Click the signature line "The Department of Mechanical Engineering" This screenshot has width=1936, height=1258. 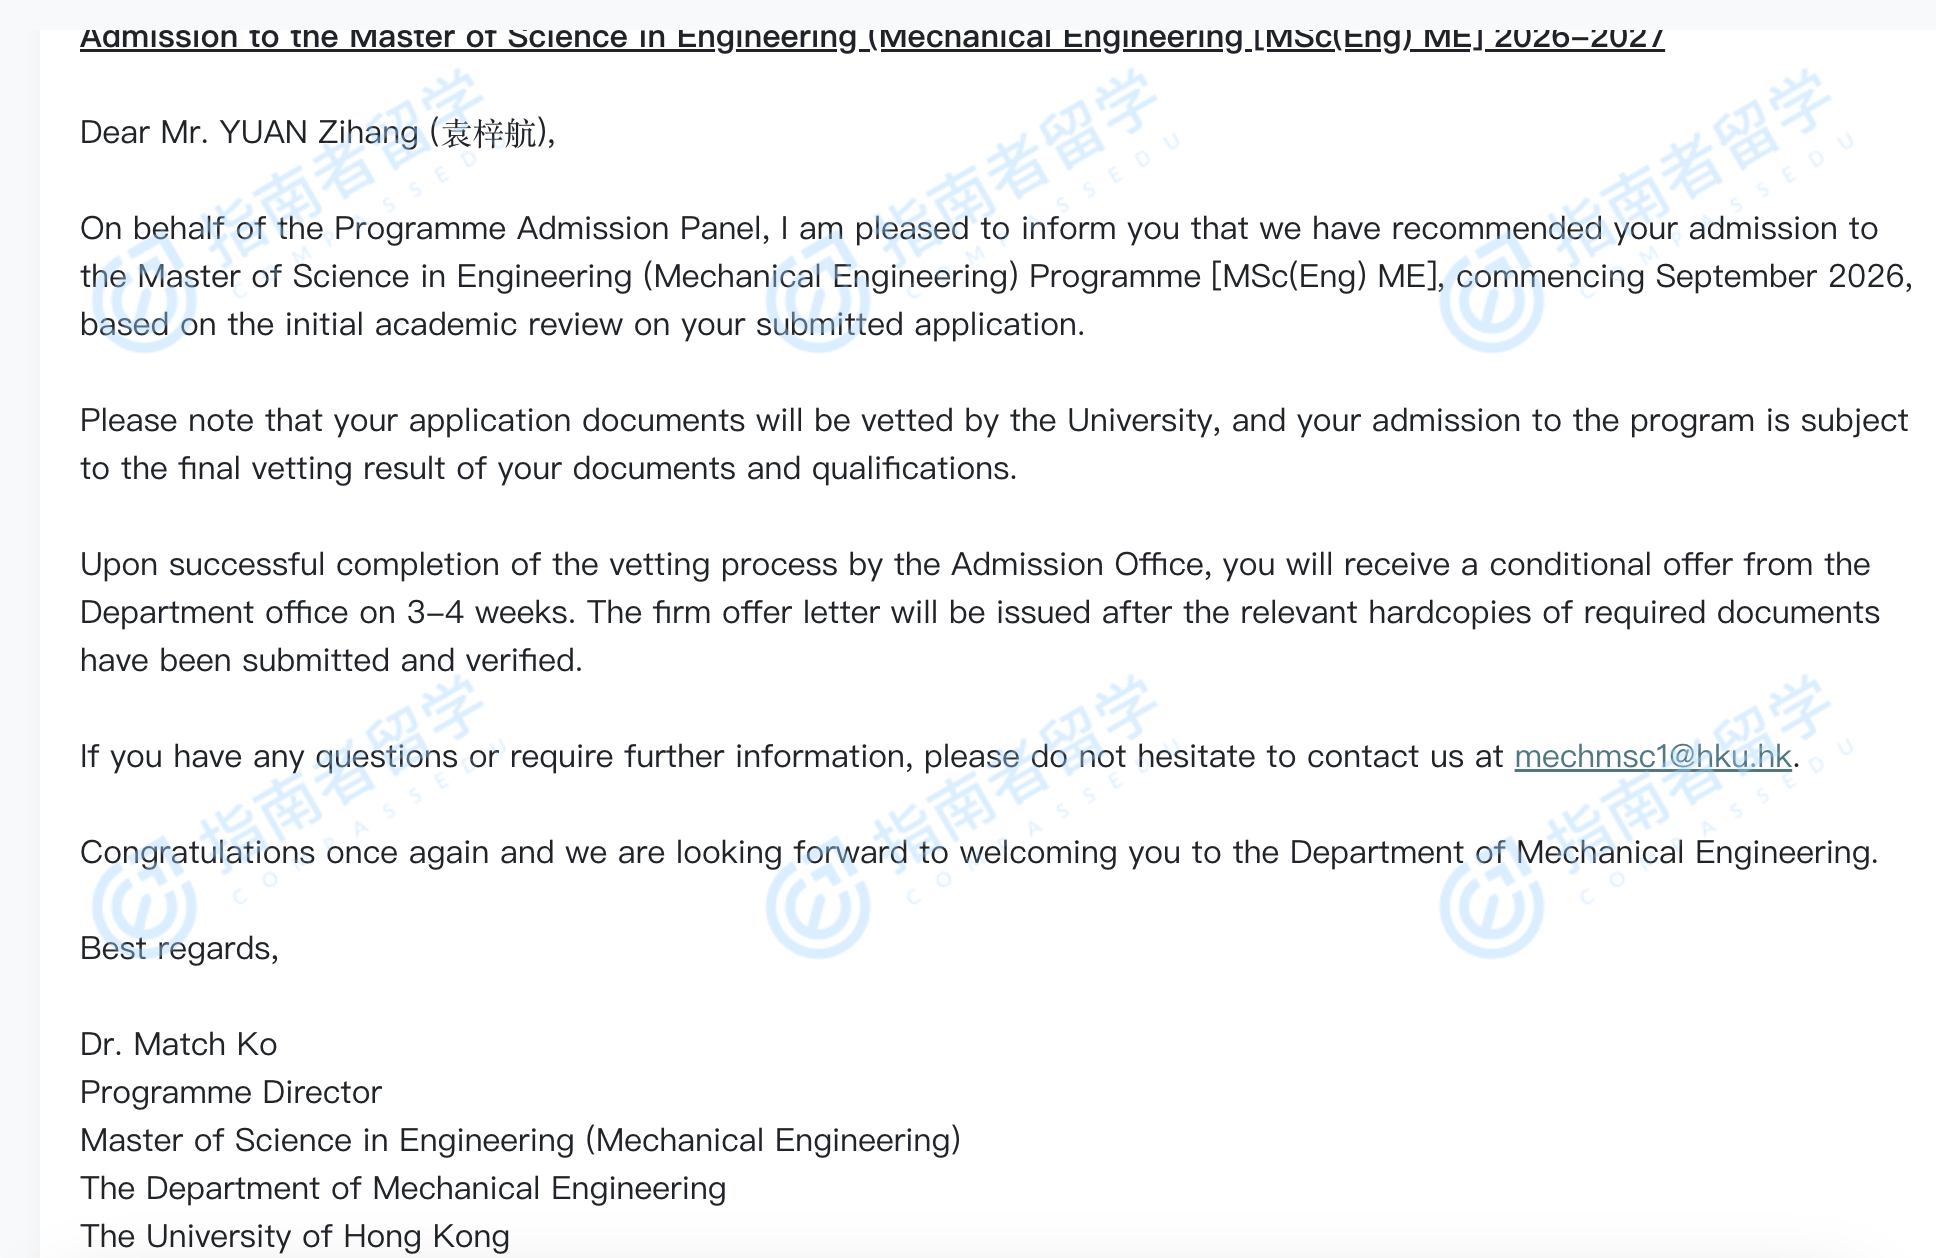click(x=403, y=1189)
